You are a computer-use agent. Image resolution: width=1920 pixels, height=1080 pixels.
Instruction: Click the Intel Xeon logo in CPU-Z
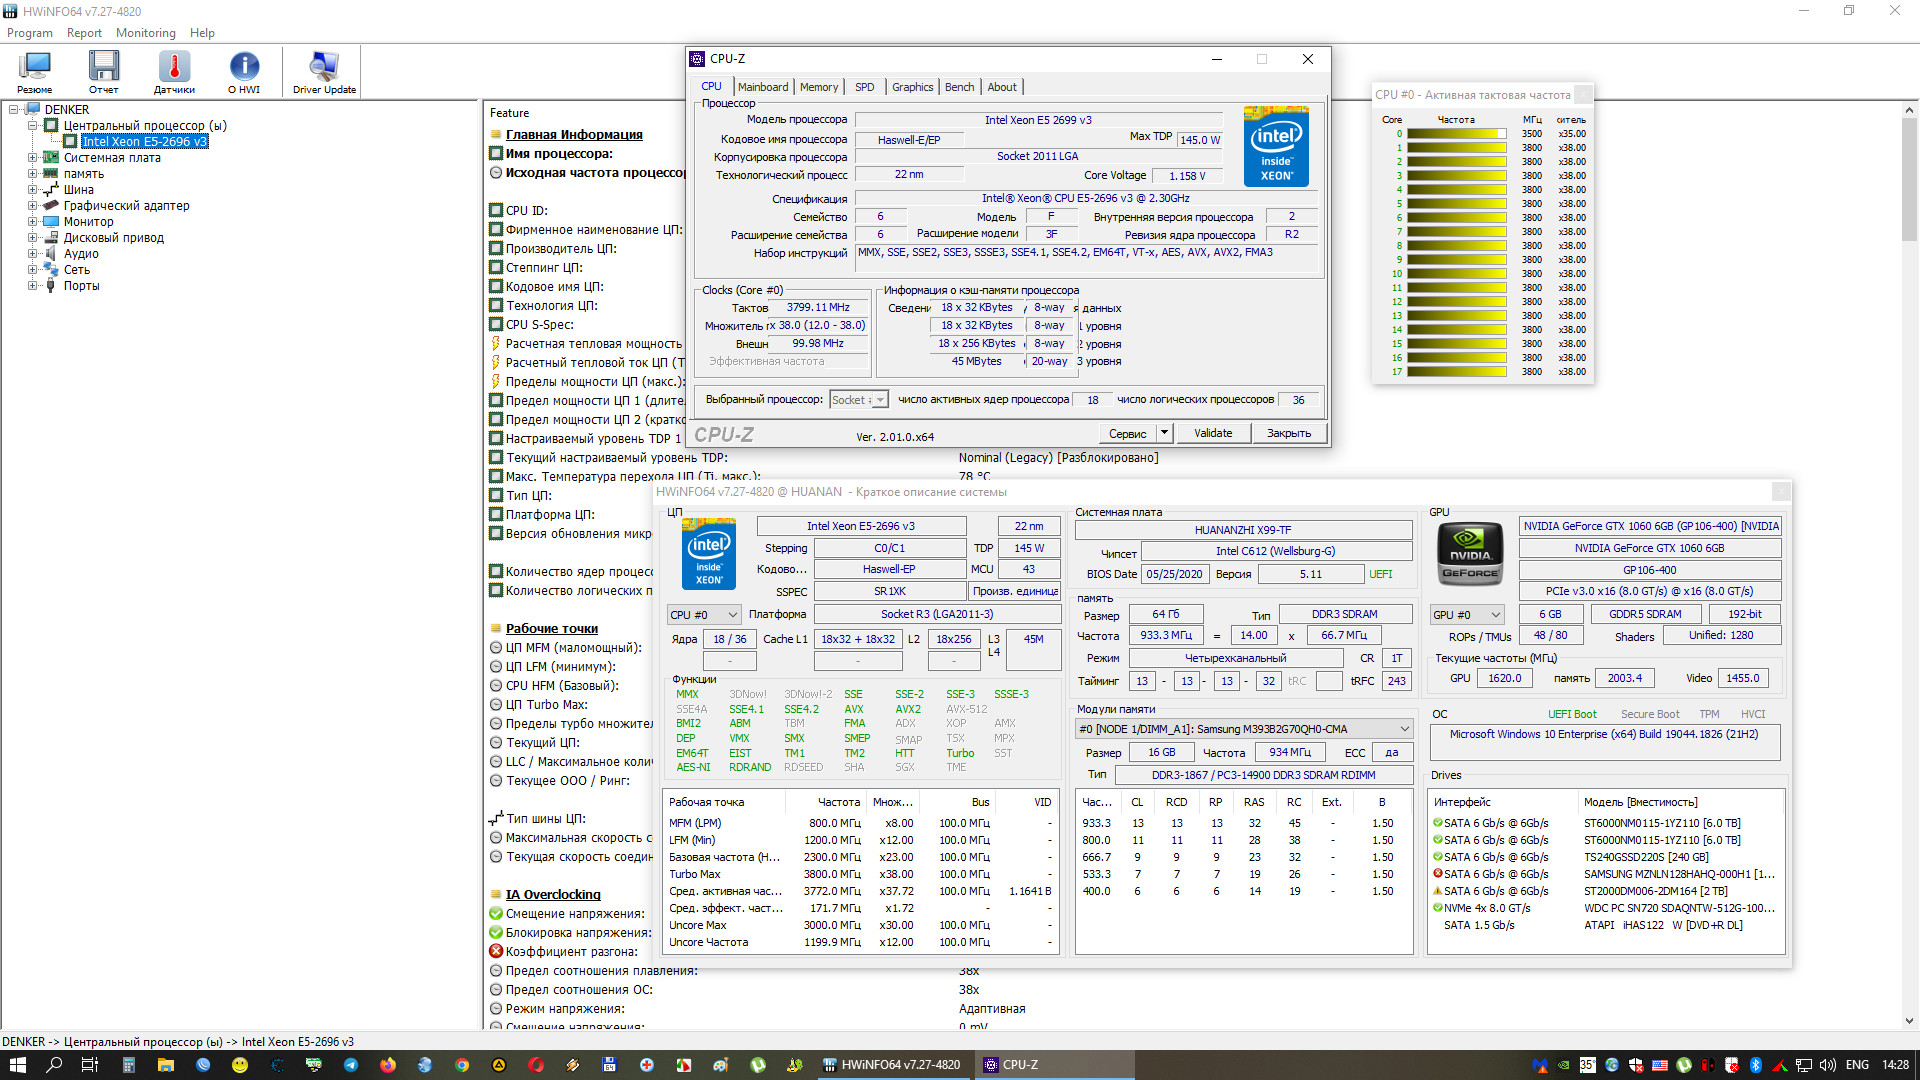click(x=1276, y=147)
